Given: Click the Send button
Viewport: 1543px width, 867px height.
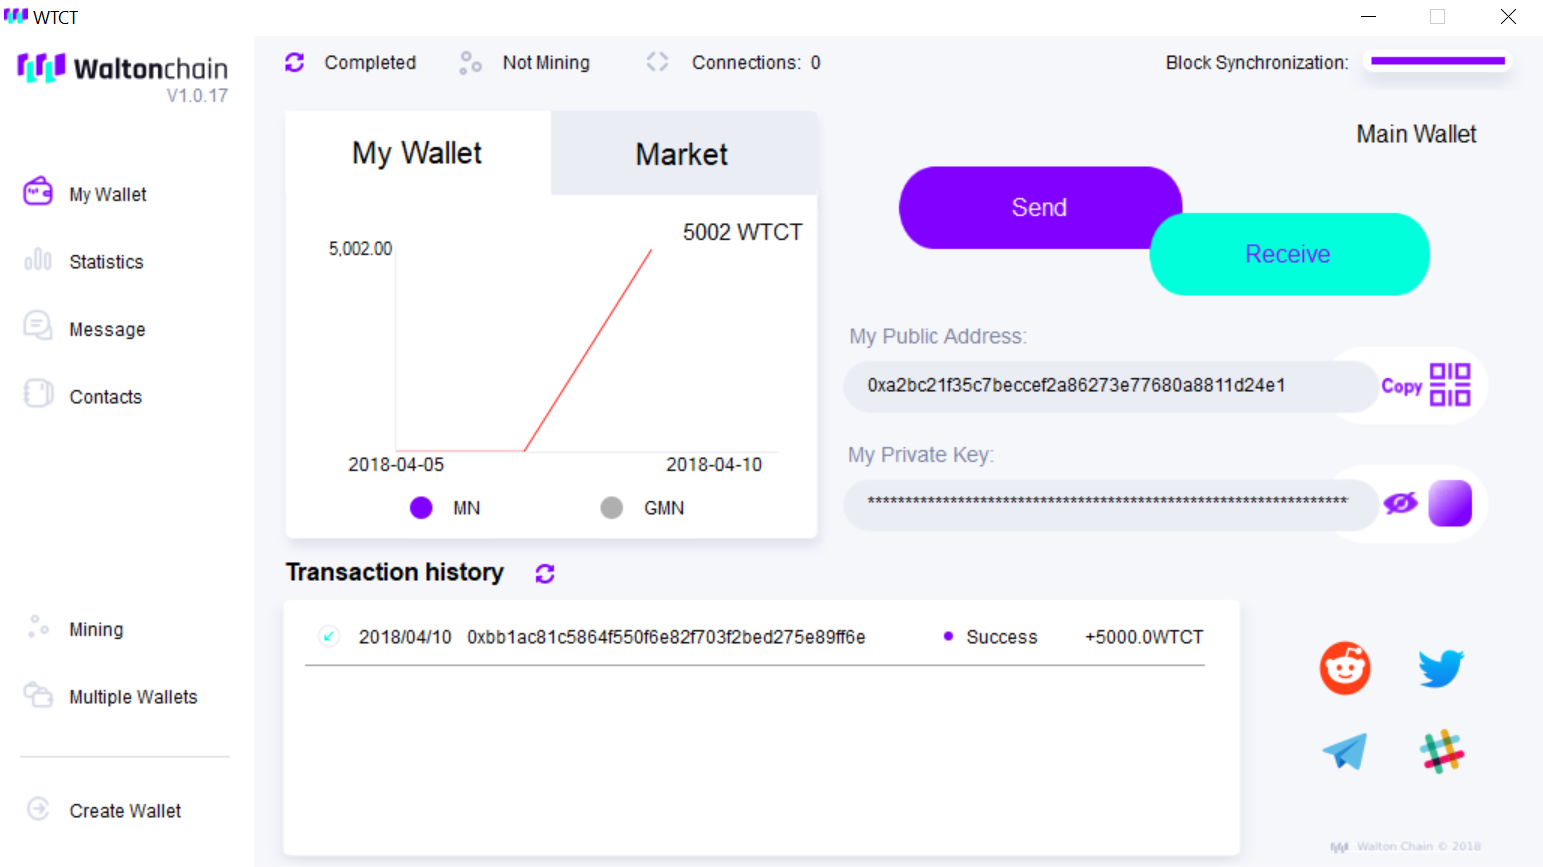Looking at the screenshot, I should [1040, 207].
